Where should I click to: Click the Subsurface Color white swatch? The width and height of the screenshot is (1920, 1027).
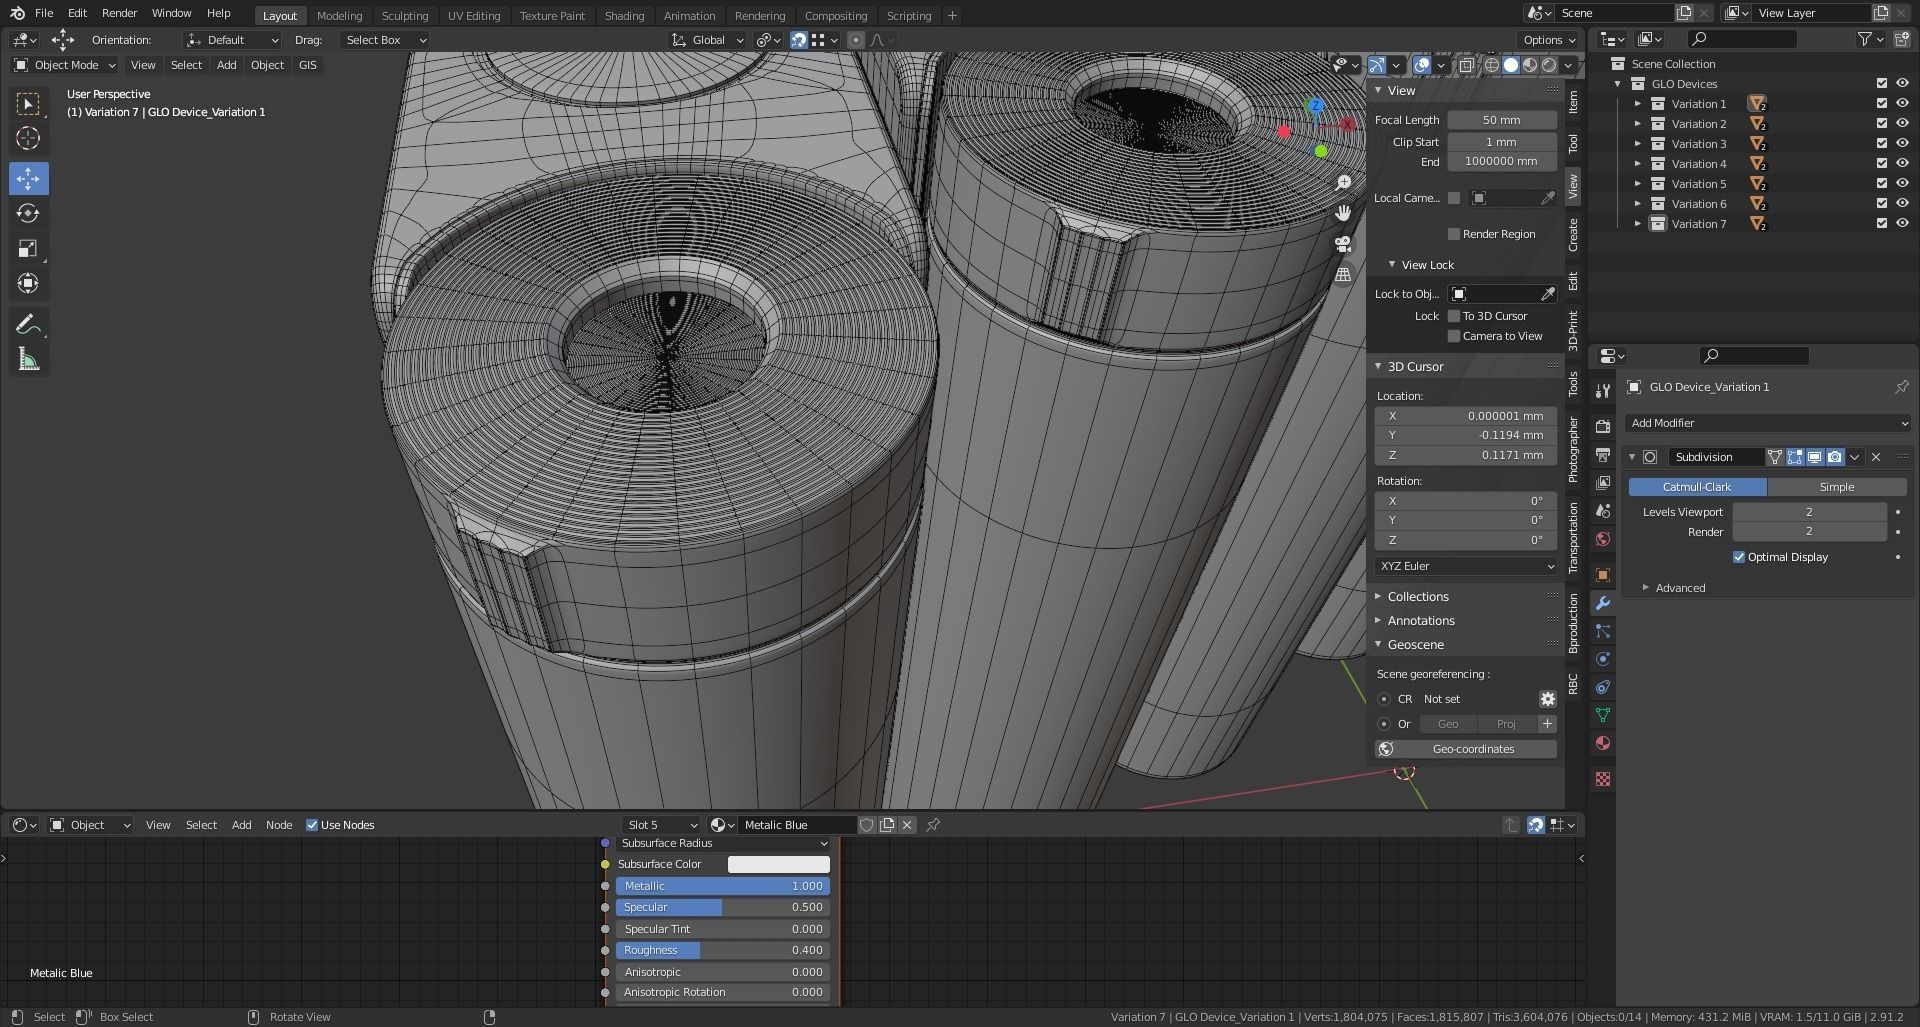tap(778, 864)
